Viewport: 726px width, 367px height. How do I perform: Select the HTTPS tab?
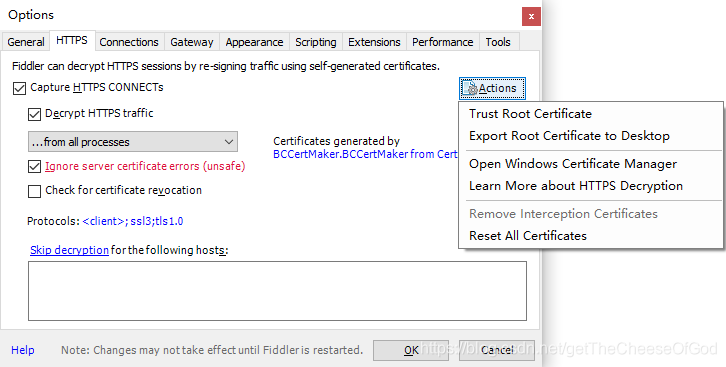coord(72,41)
